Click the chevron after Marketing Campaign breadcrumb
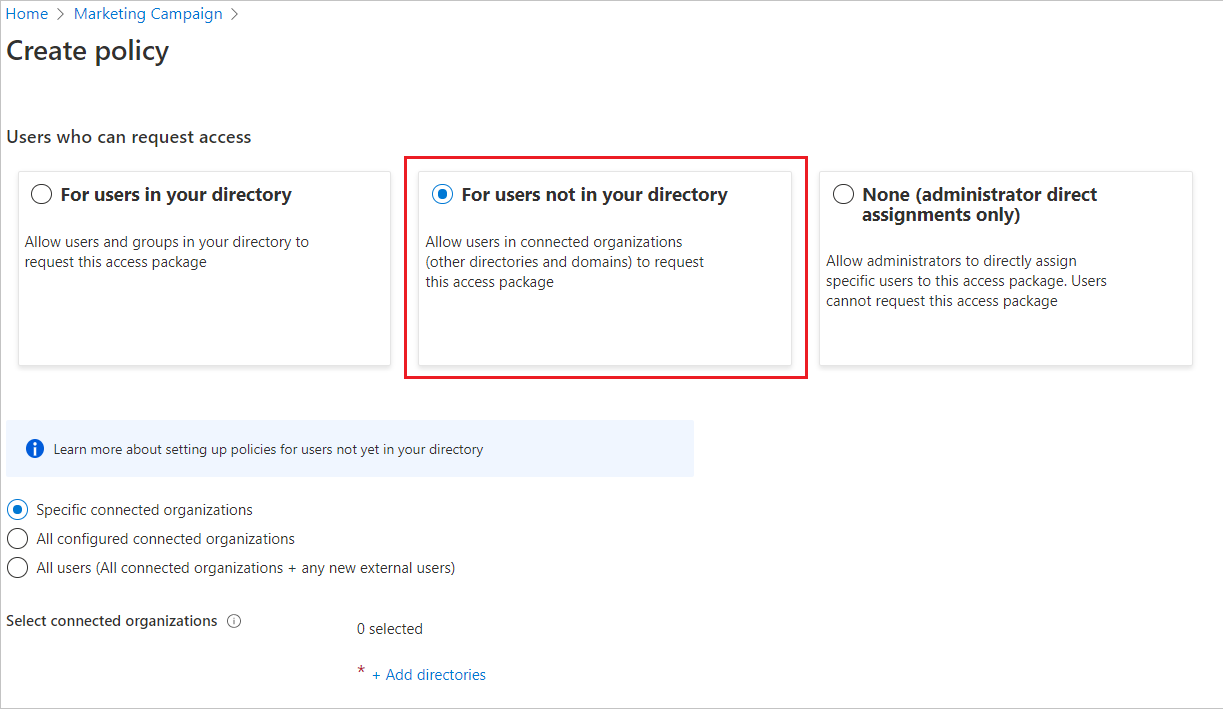 234,13
